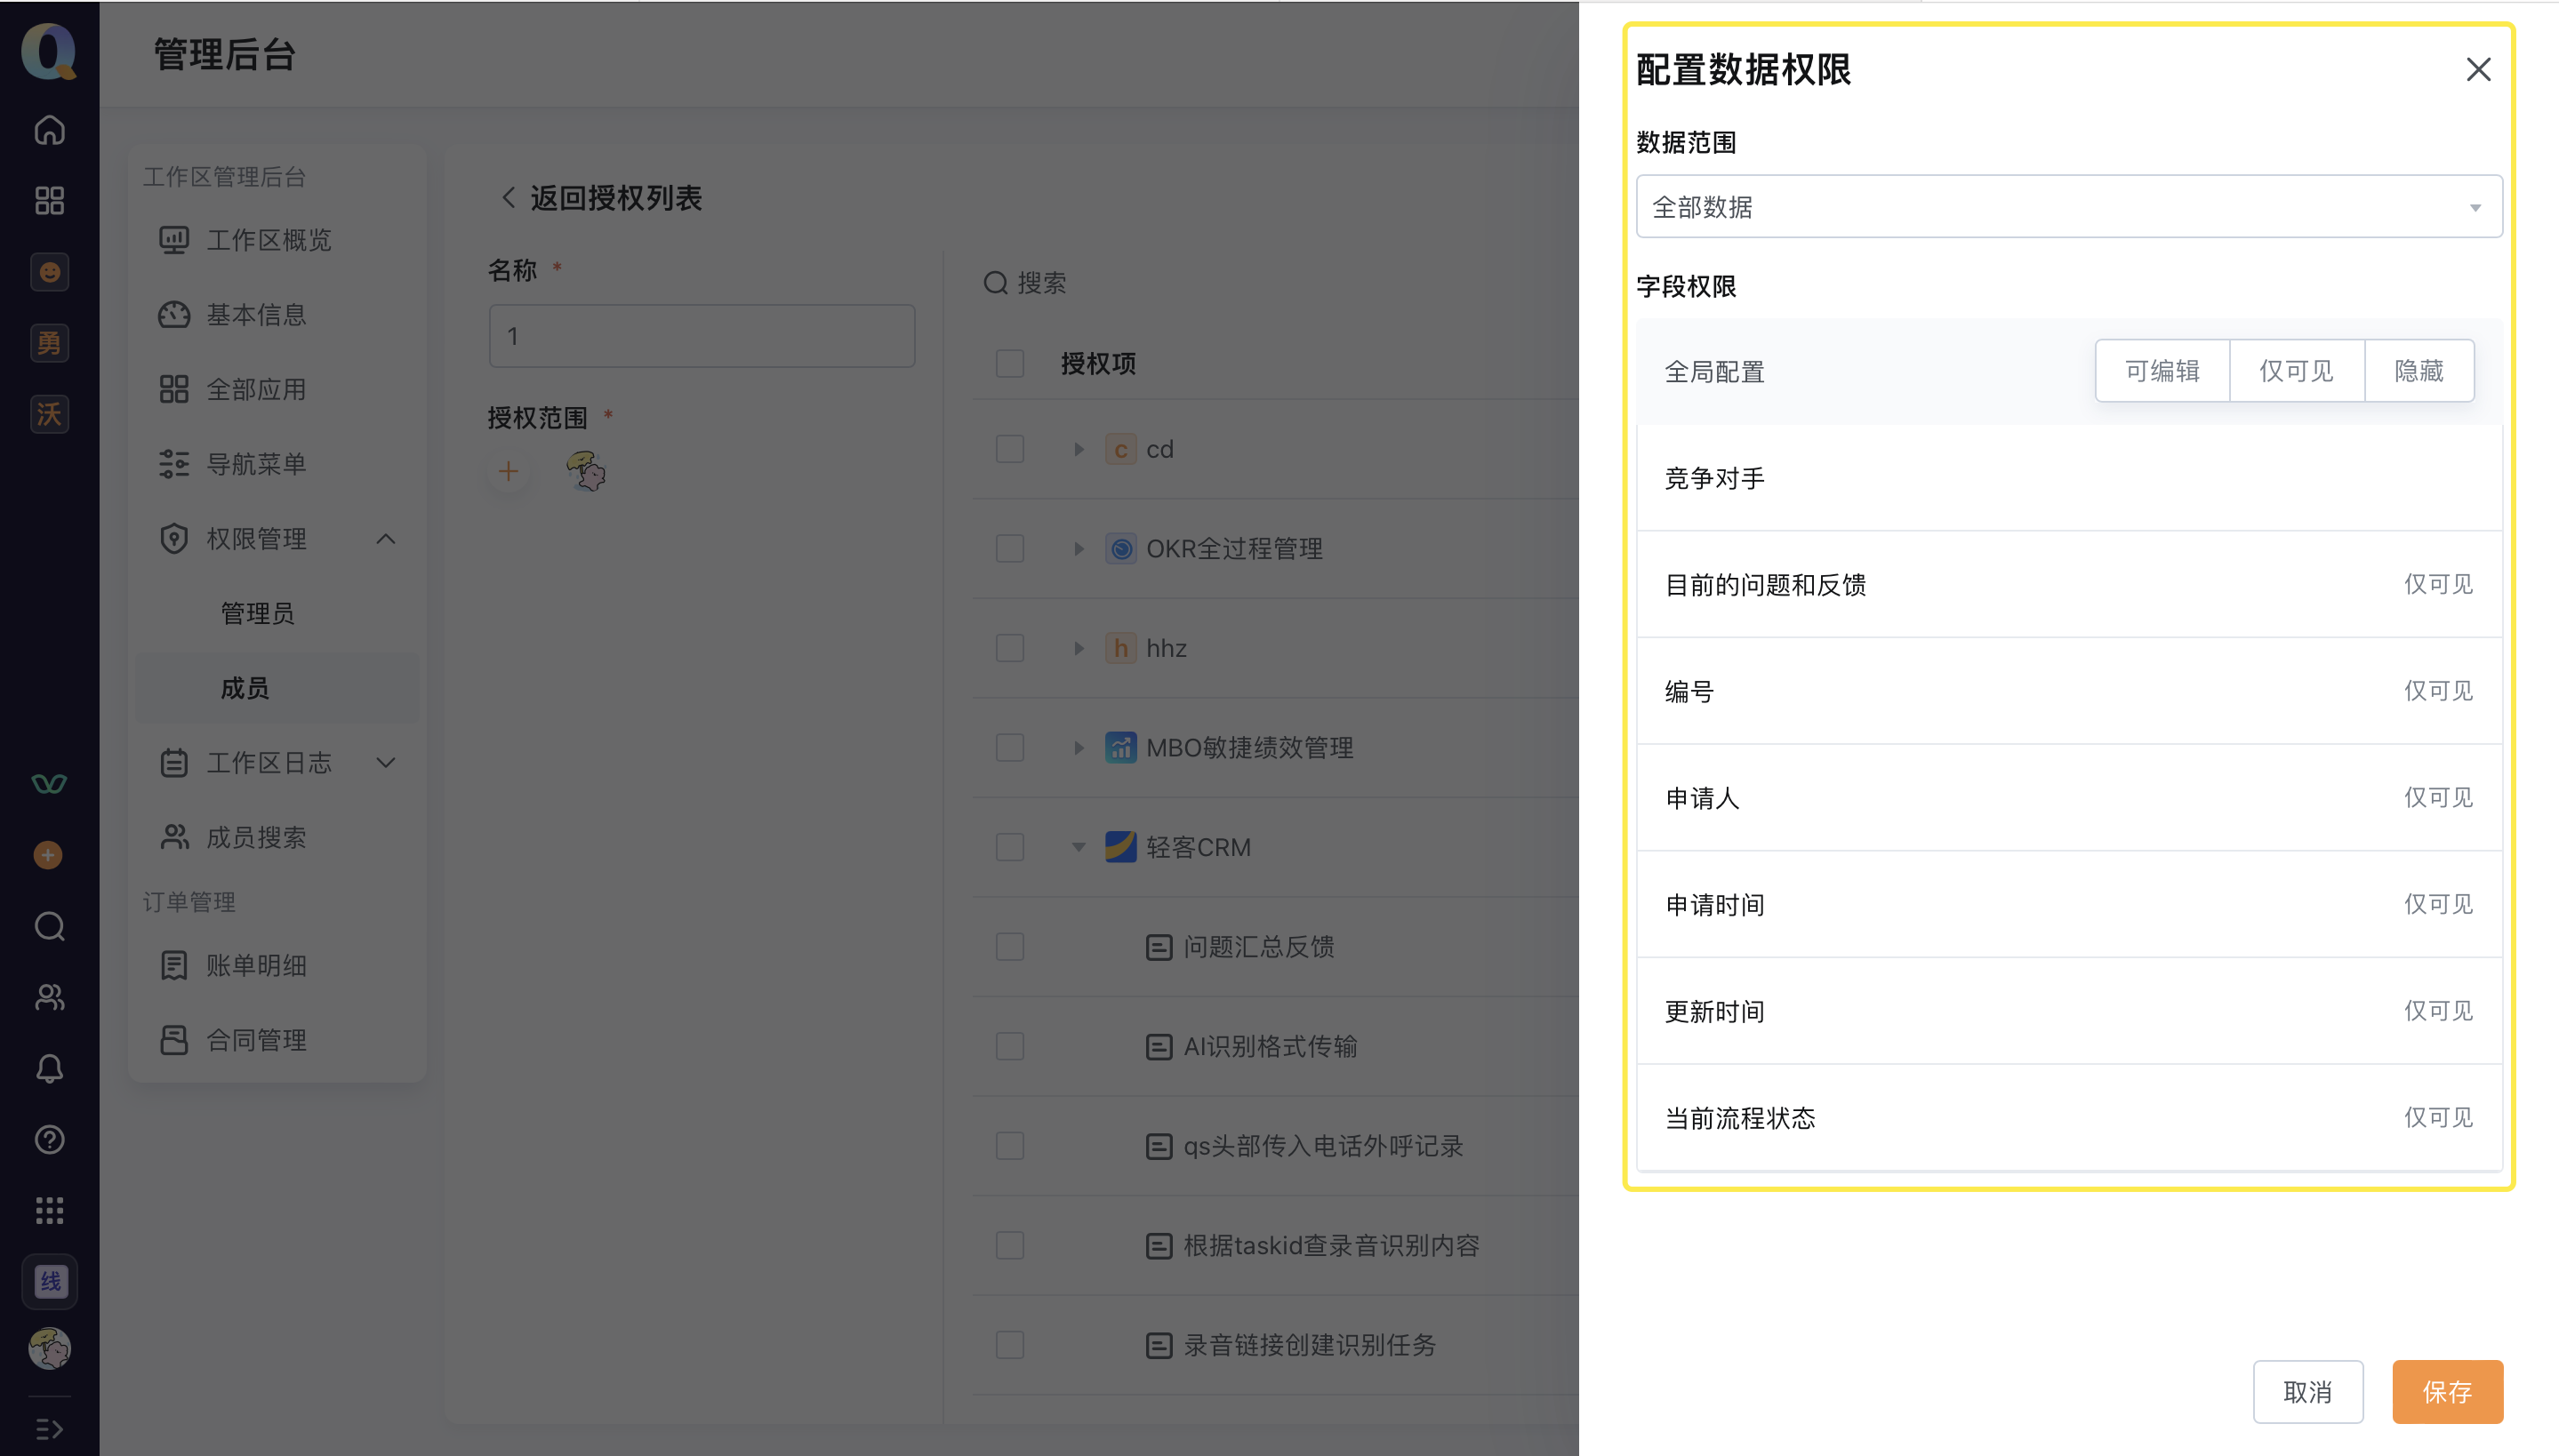The image size is (2559, 1456).
Task: Switch to the 沃 workspace icon
Action: (x=49, y=414)
